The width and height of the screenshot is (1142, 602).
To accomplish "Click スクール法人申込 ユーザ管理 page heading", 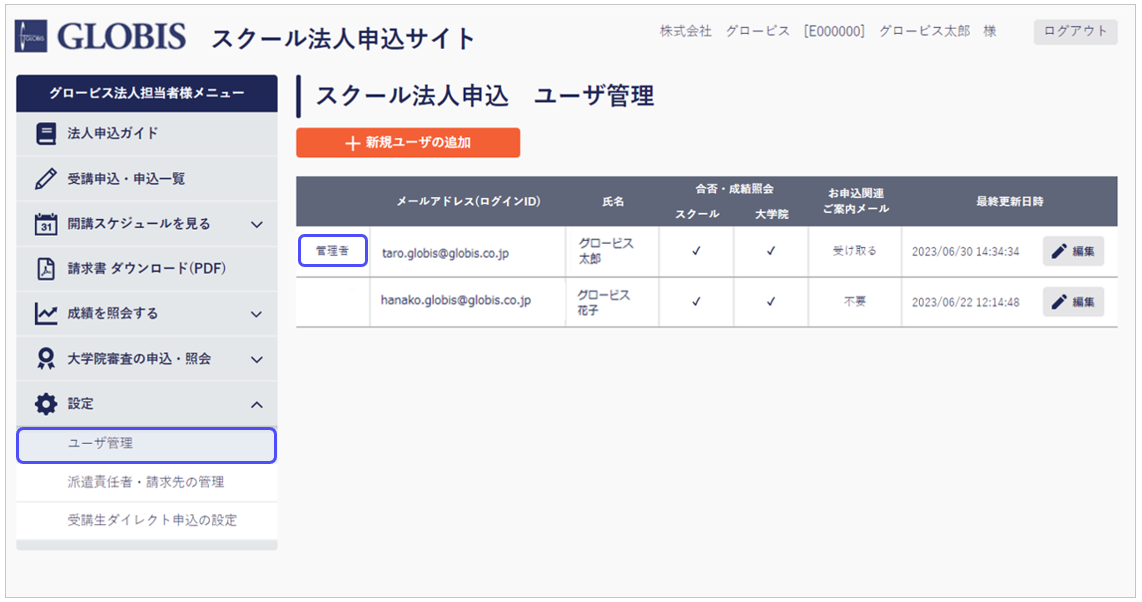I will pos(484,96).
